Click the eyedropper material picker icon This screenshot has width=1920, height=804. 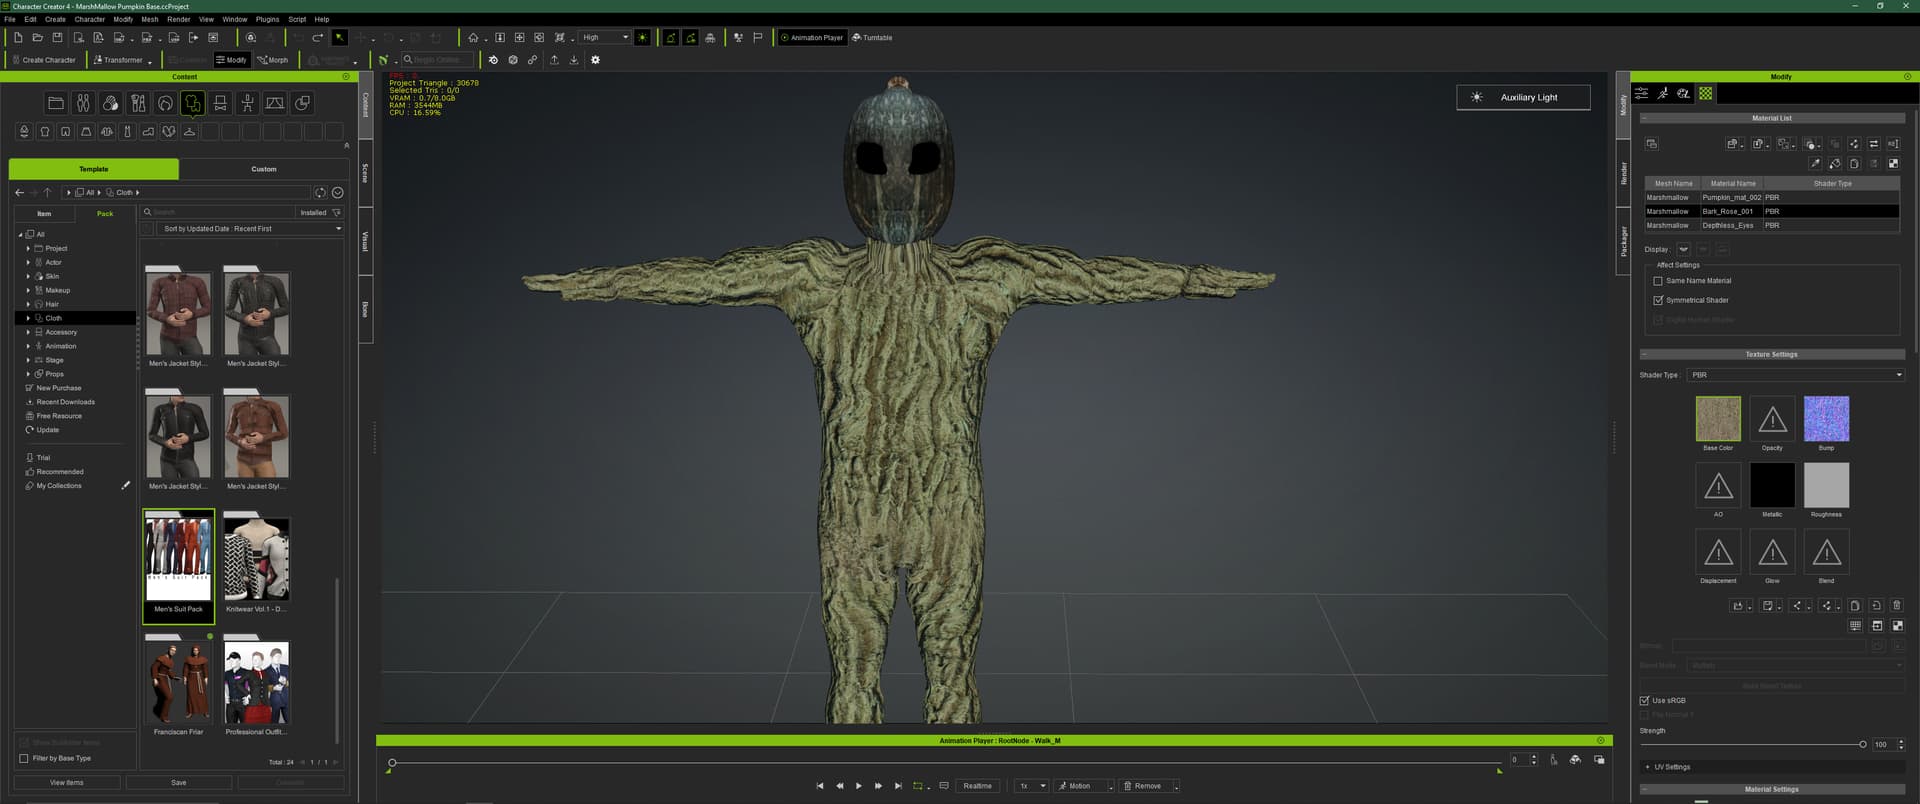click(1814, 163)
